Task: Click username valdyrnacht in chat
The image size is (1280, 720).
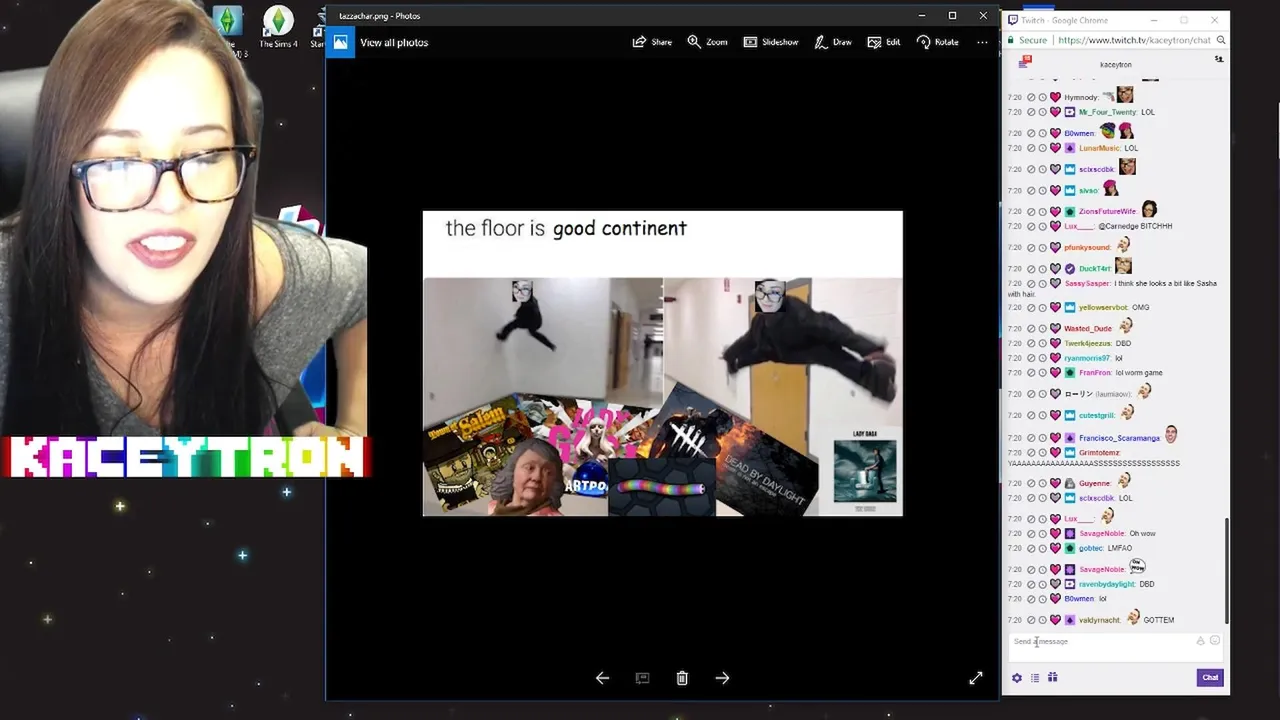Action: tap(1098, 620)
